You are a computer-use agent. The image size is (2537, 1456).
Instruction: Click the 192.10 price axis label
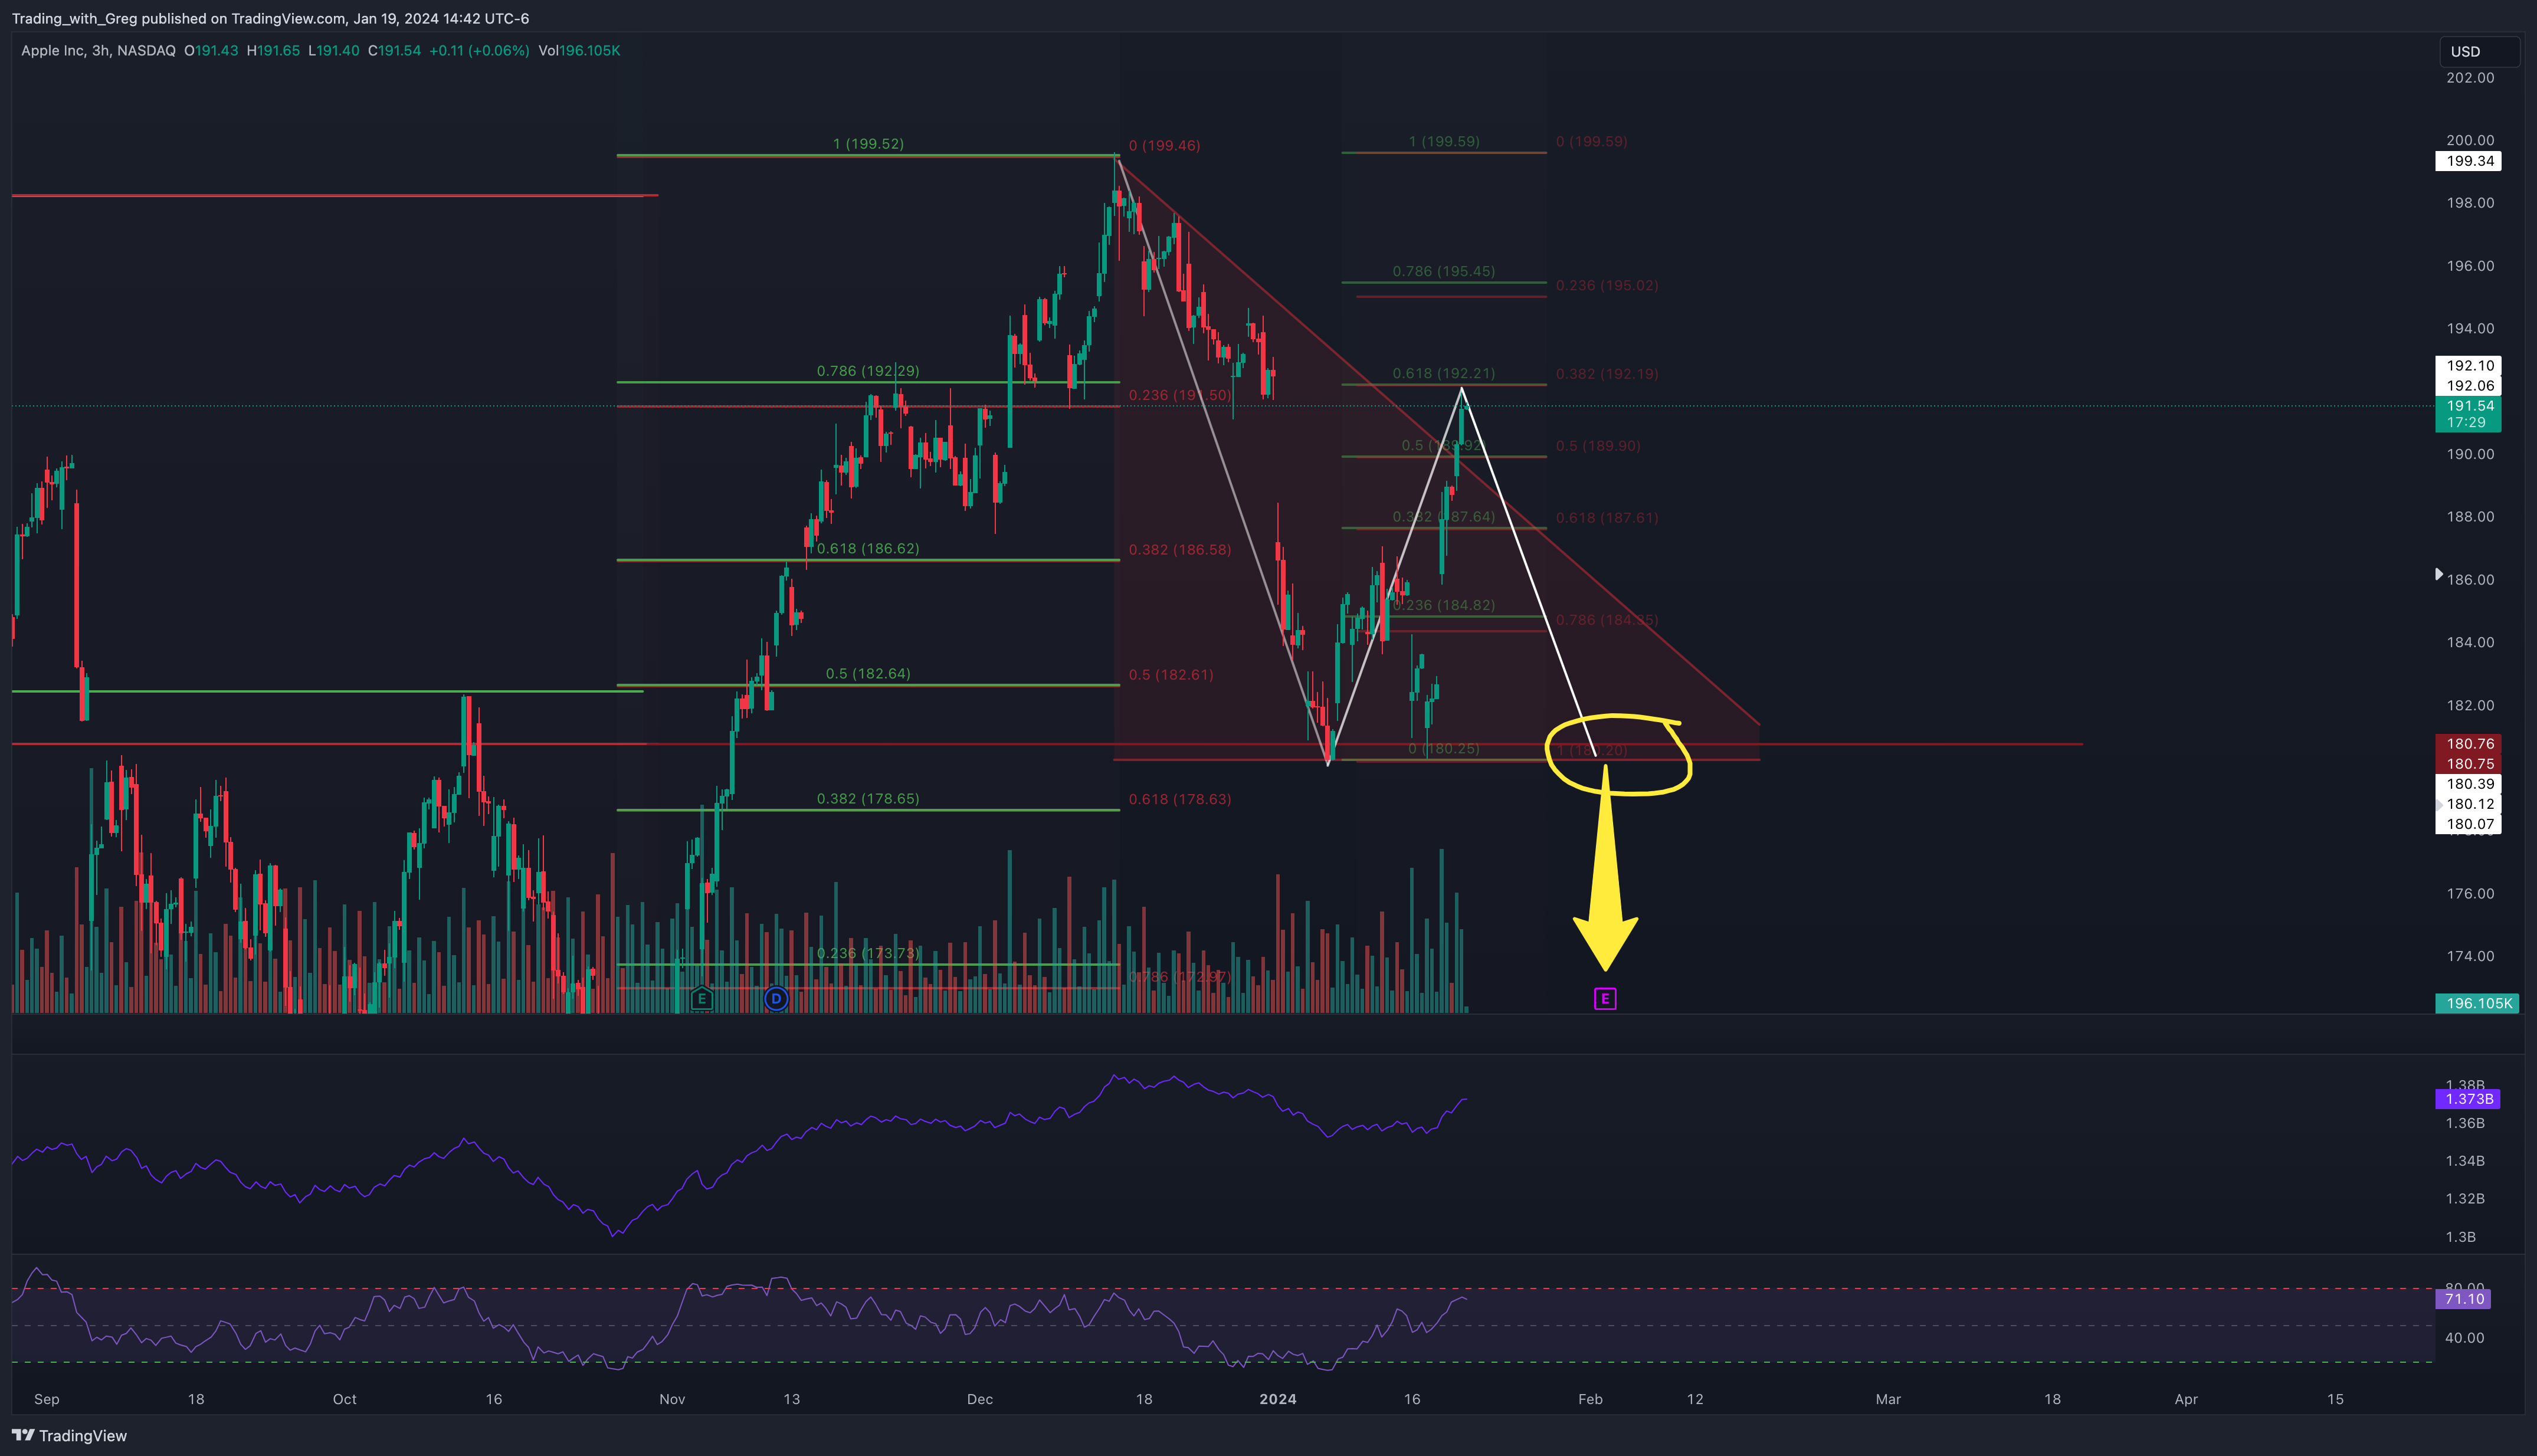point(2468,365)
